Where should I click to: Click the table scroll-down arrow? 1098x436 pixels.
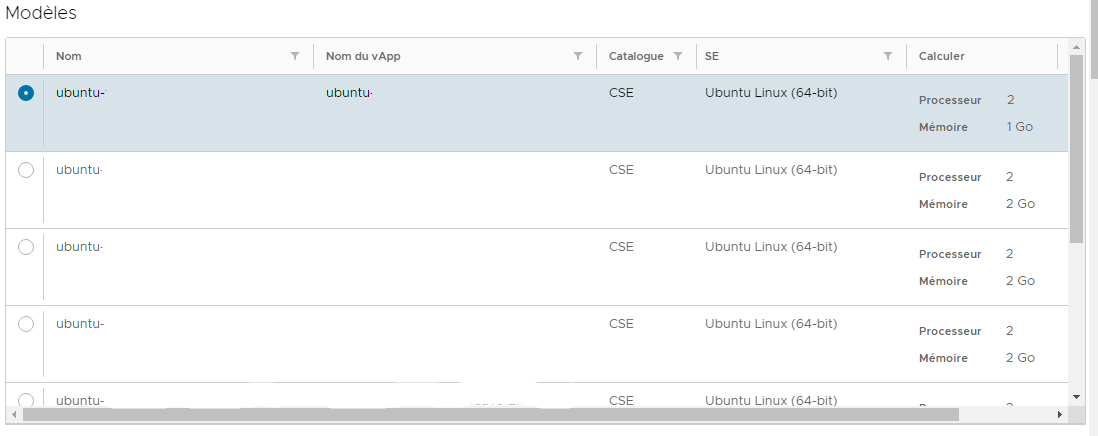1076,397
